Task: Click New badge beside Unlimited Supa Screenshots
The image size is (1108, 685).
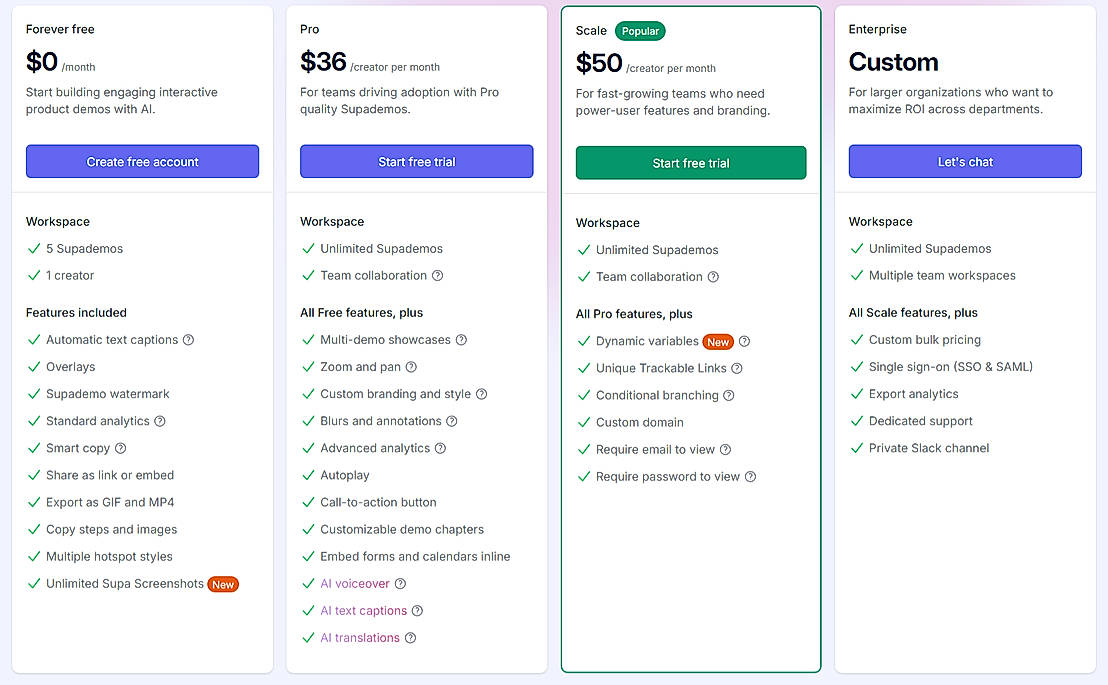Action: tap(223, 584)
